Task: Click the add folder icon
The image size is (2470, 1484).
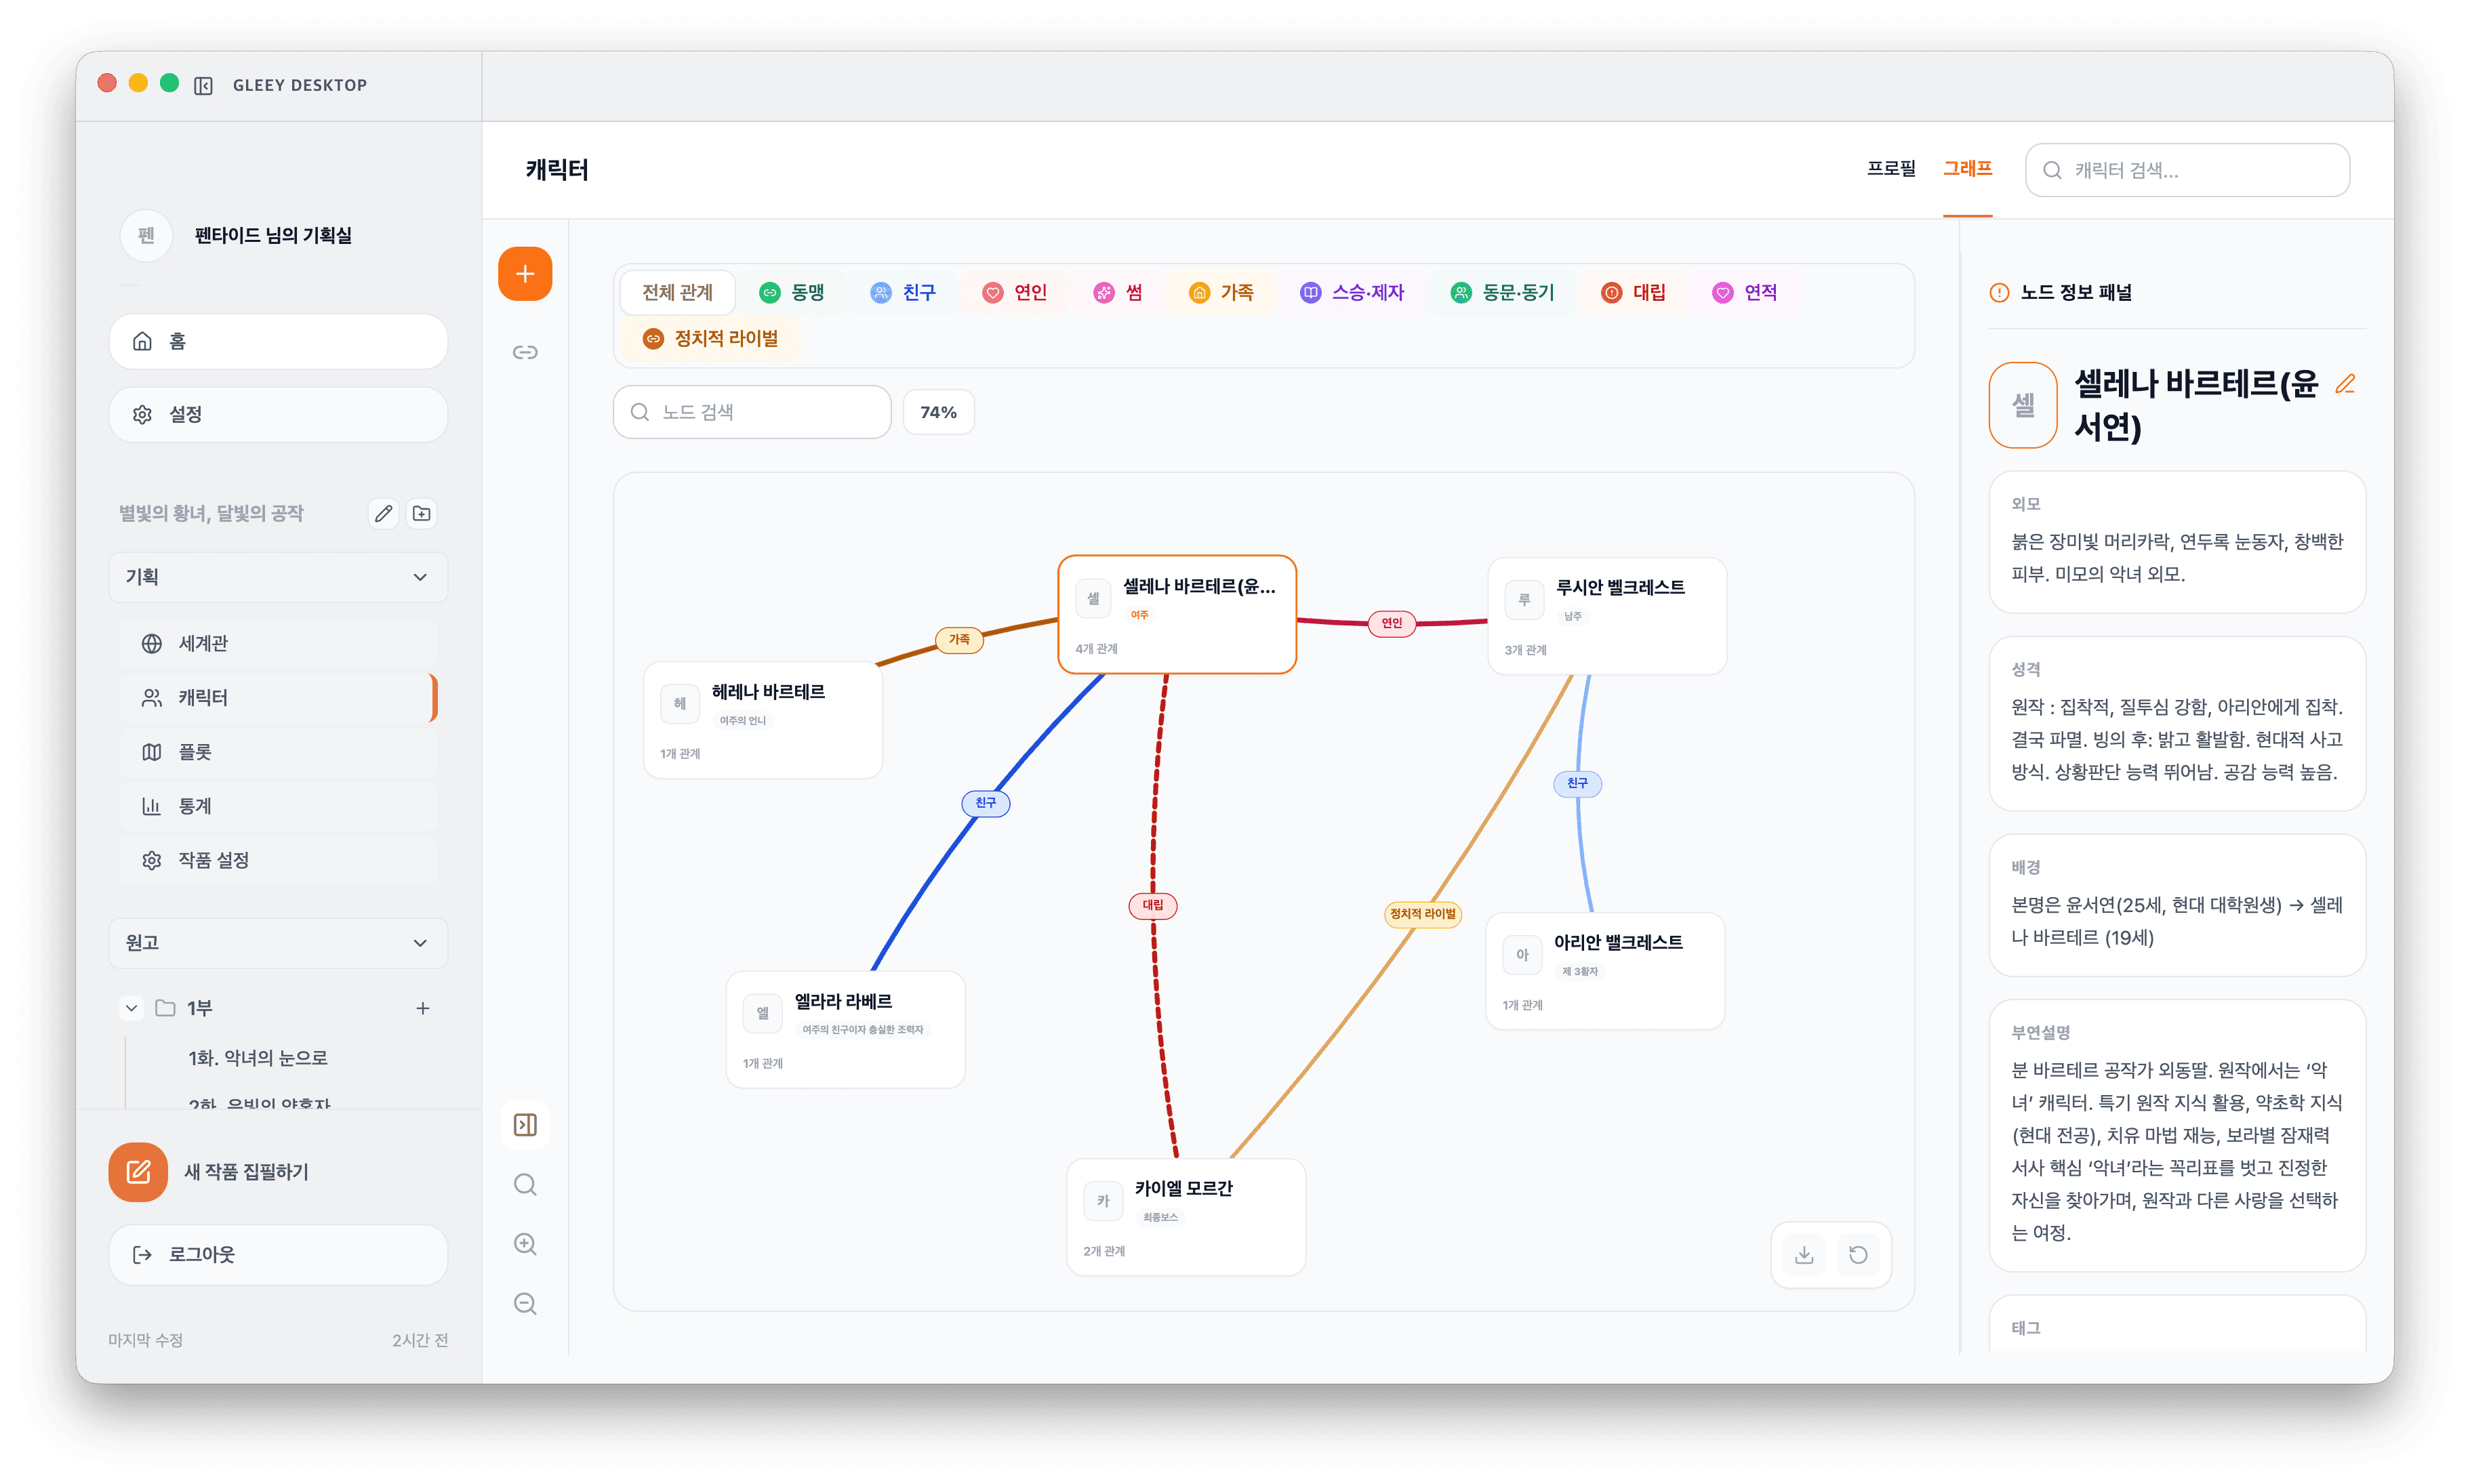Action: [422, 513]
